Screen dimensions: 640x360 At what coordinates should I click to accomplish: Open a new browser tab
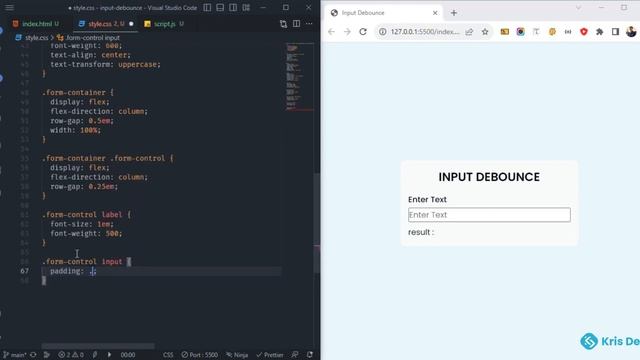[454, 13]
